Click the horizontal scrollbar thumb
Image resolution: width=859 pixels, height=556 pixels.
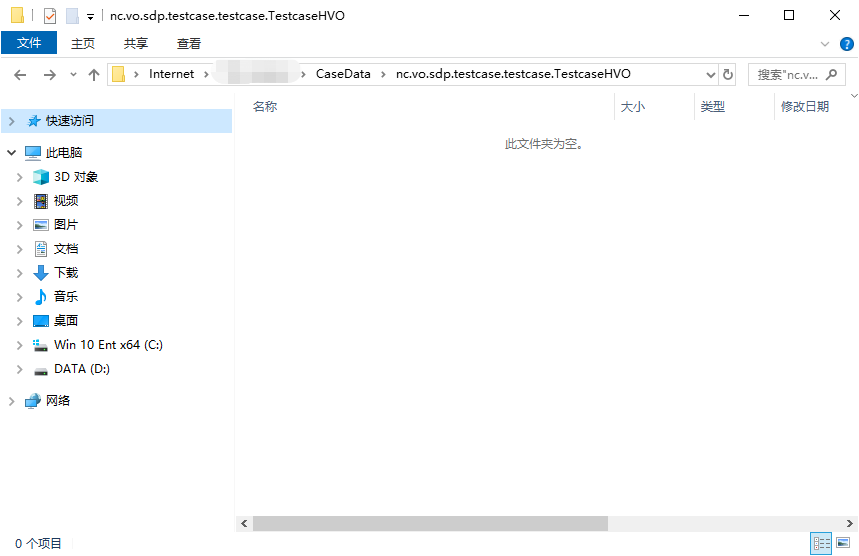(x=430, y=524)
